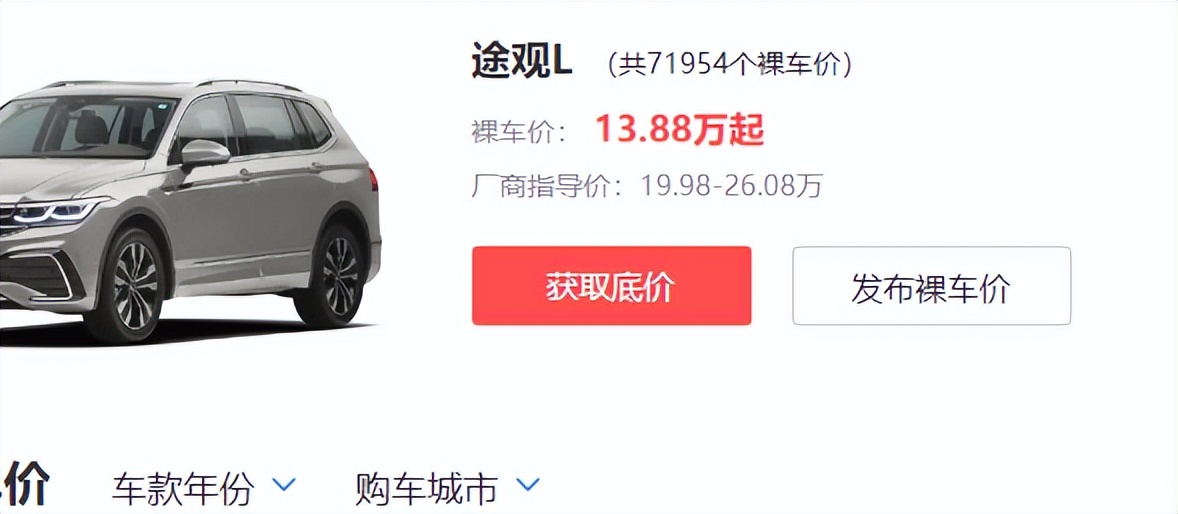Click blue chevron beside 车款年份
The height and width of the screenshot is (514, 1178).
coord(284,485)
